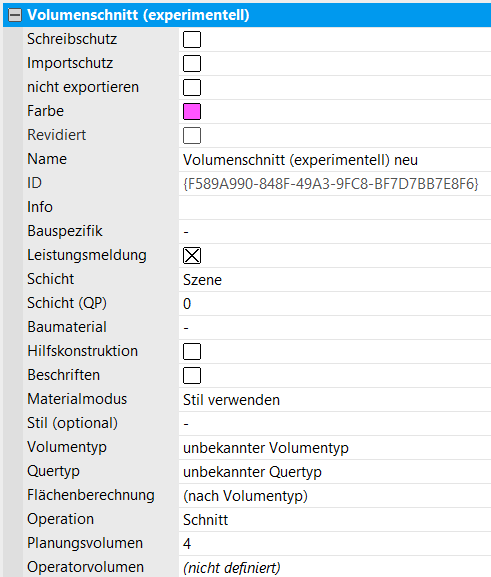Screen dimensions: 491x577
Task: Open the Bauspezifik value cell
Action: pos(335,231)
